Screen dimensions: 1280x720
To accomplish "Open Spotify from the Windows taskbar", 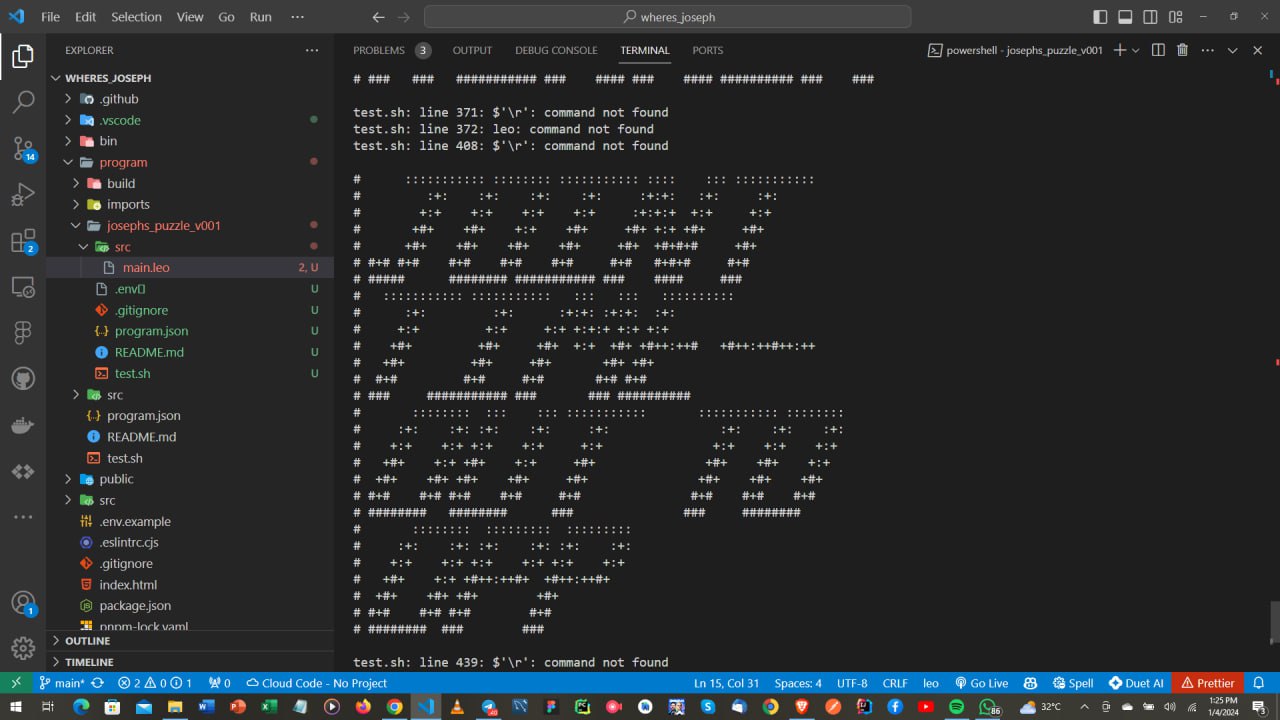I will (956, 706).
